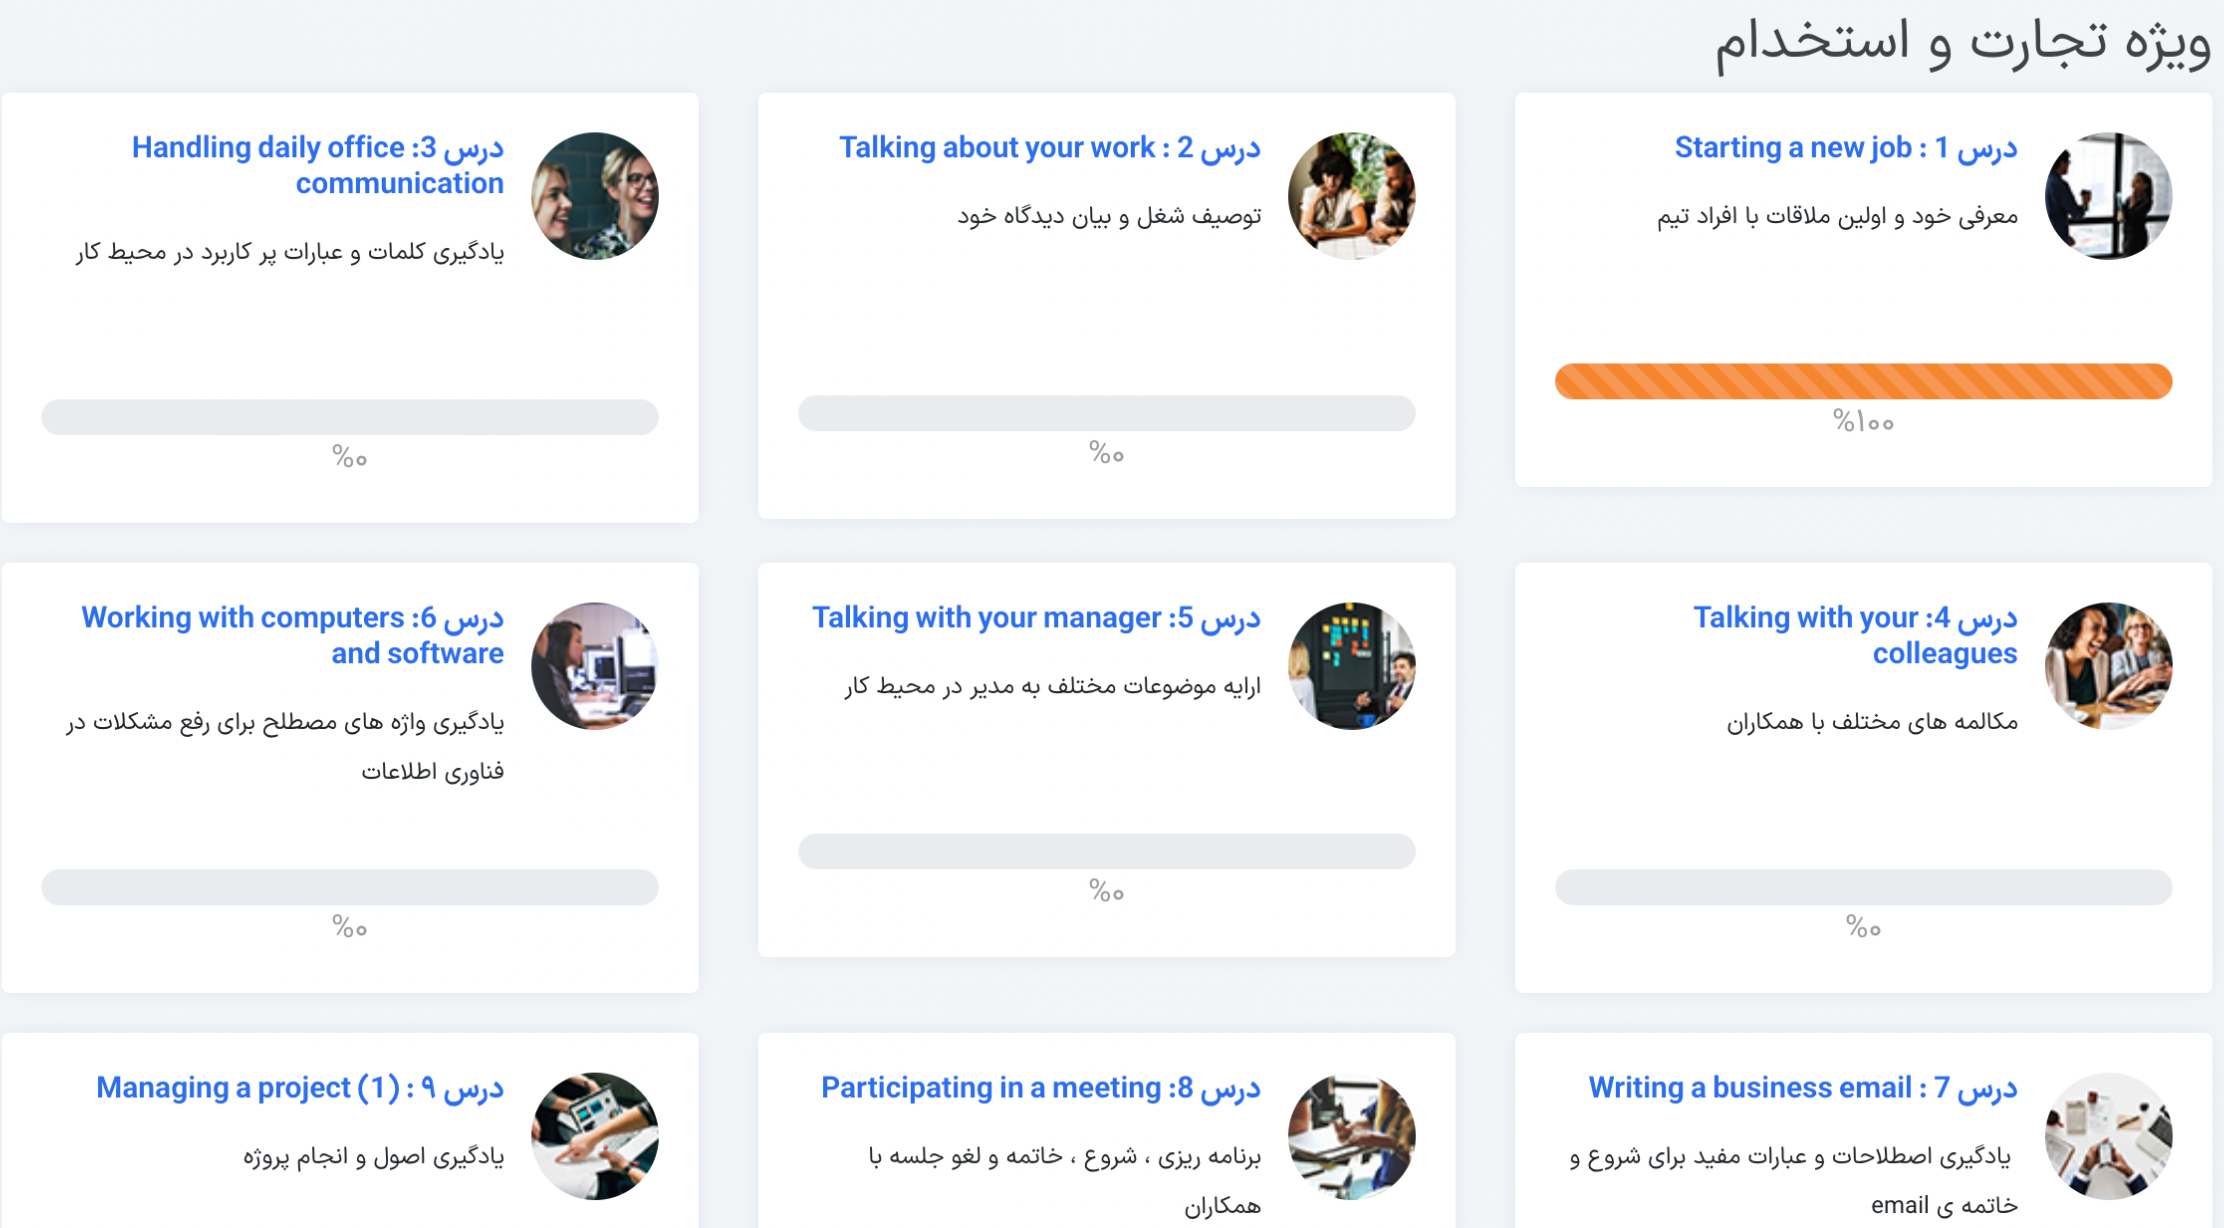Click the lesson 5 manager sticky-notes photo
Image resolution: width=2224 pixels, height=1228 pixels.
(1351, 666)
